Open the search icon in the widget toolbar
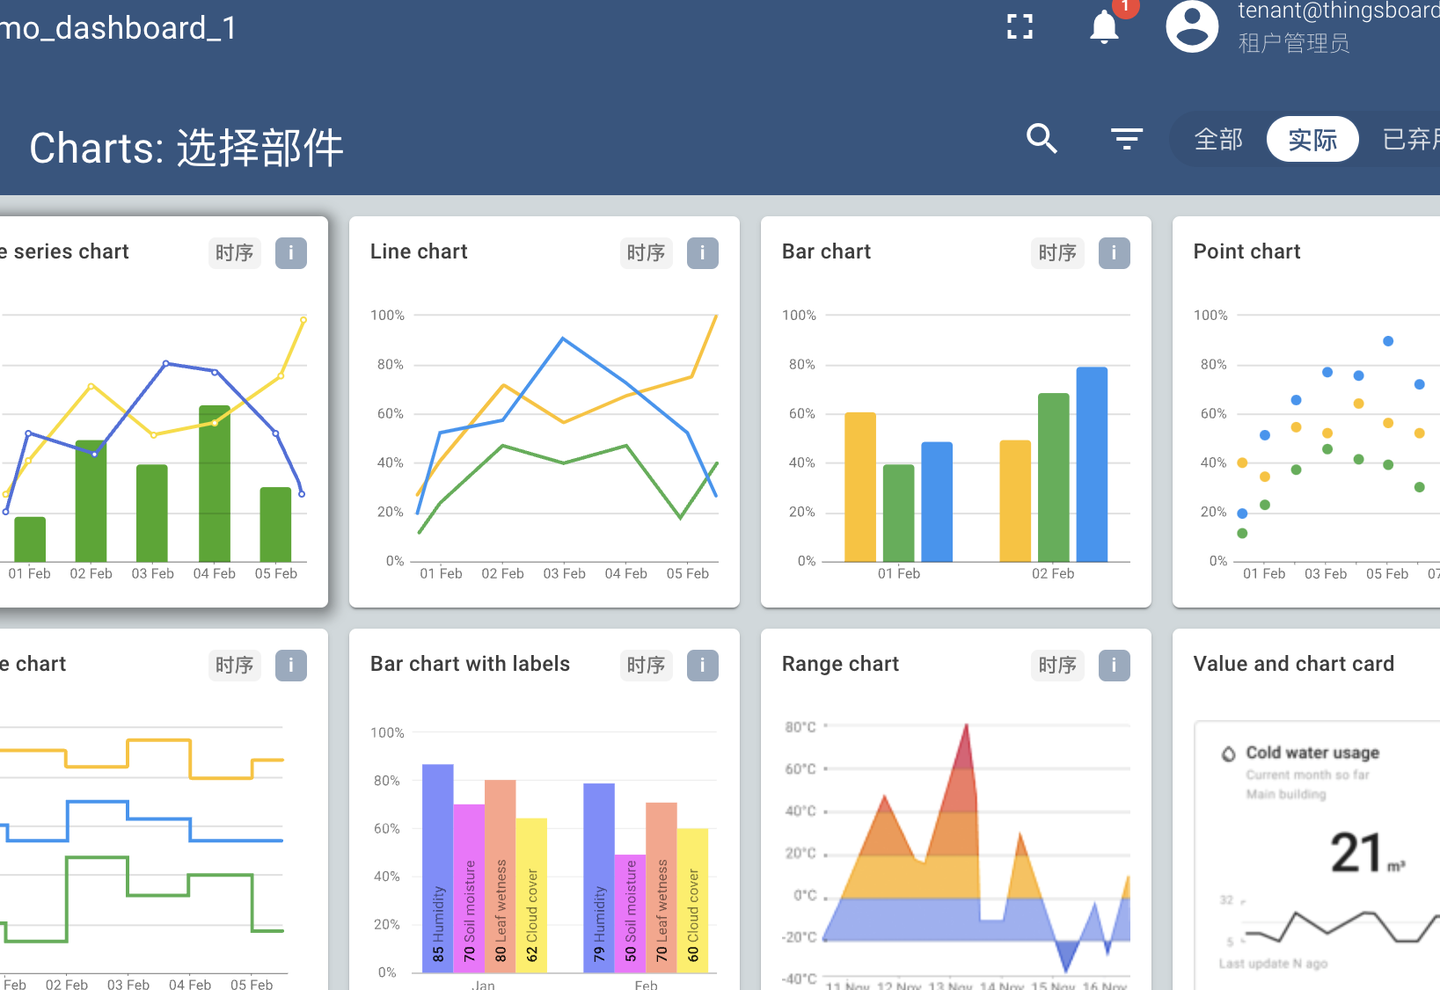Image resolution: width=1440 pixels, height=990 pixels. click(x=1041, y=139)
